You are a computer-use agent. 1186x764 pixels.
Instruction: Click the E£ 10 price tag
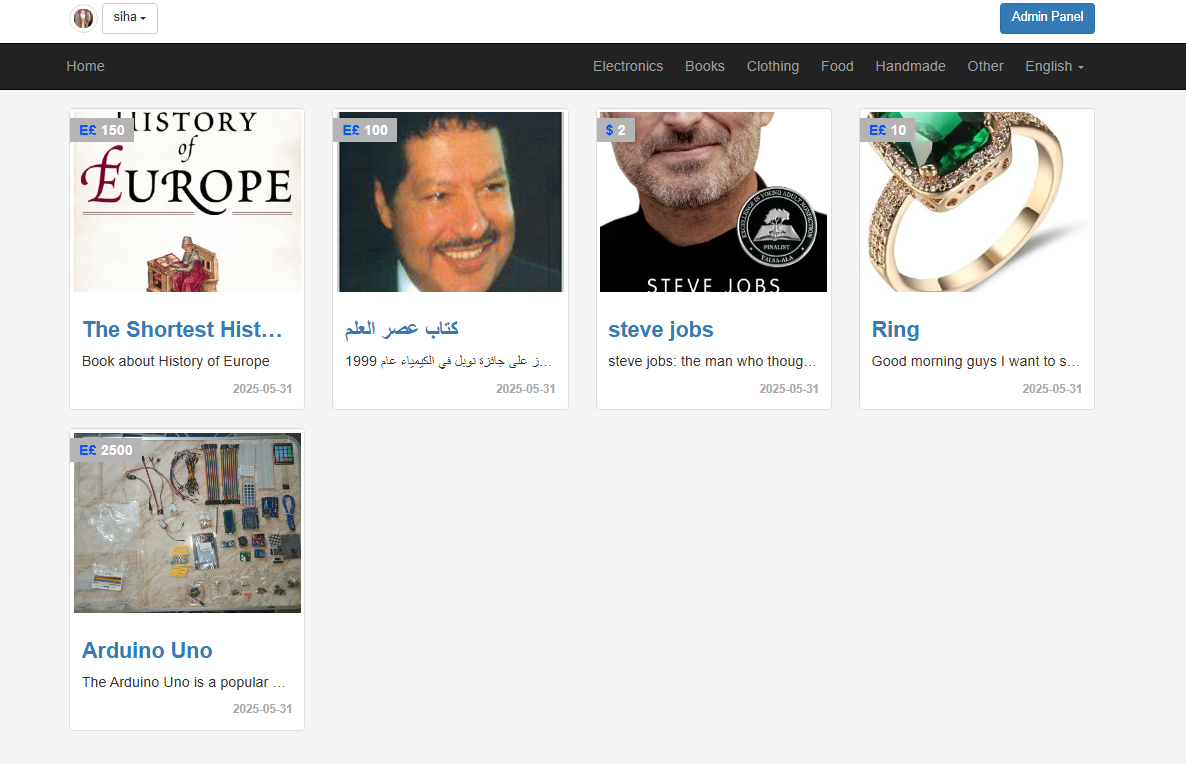coord(887,130)
